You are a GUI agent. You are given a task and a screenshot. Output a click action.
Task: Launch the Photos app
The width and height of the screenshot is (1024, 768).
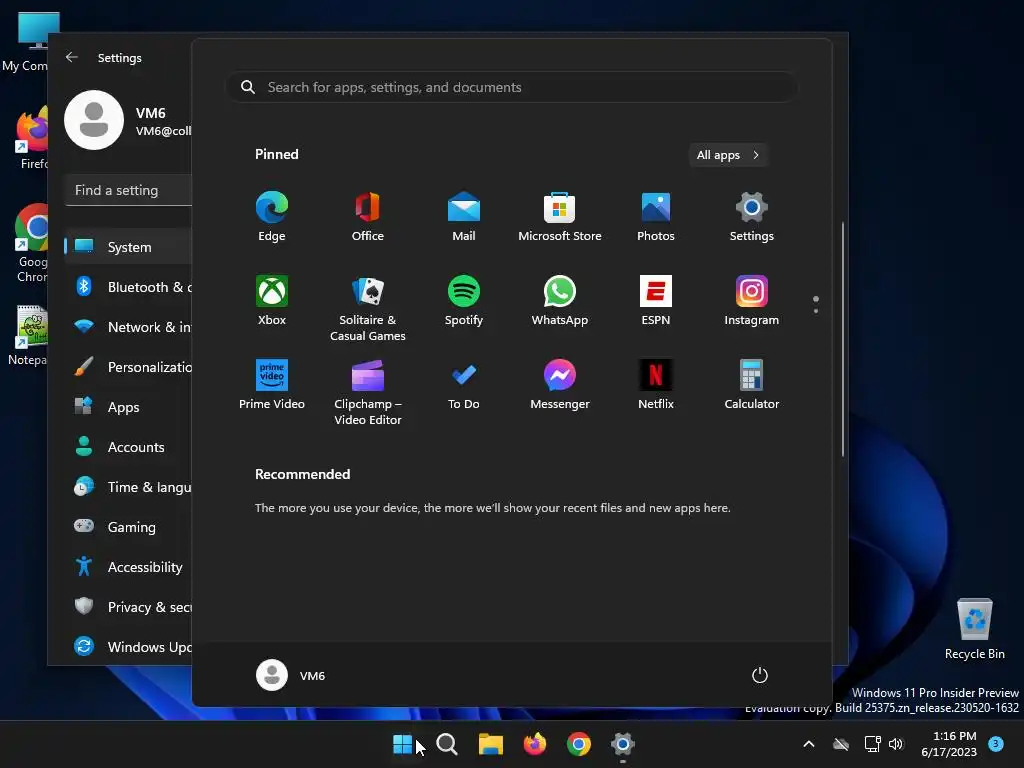[x=656, y=217]
